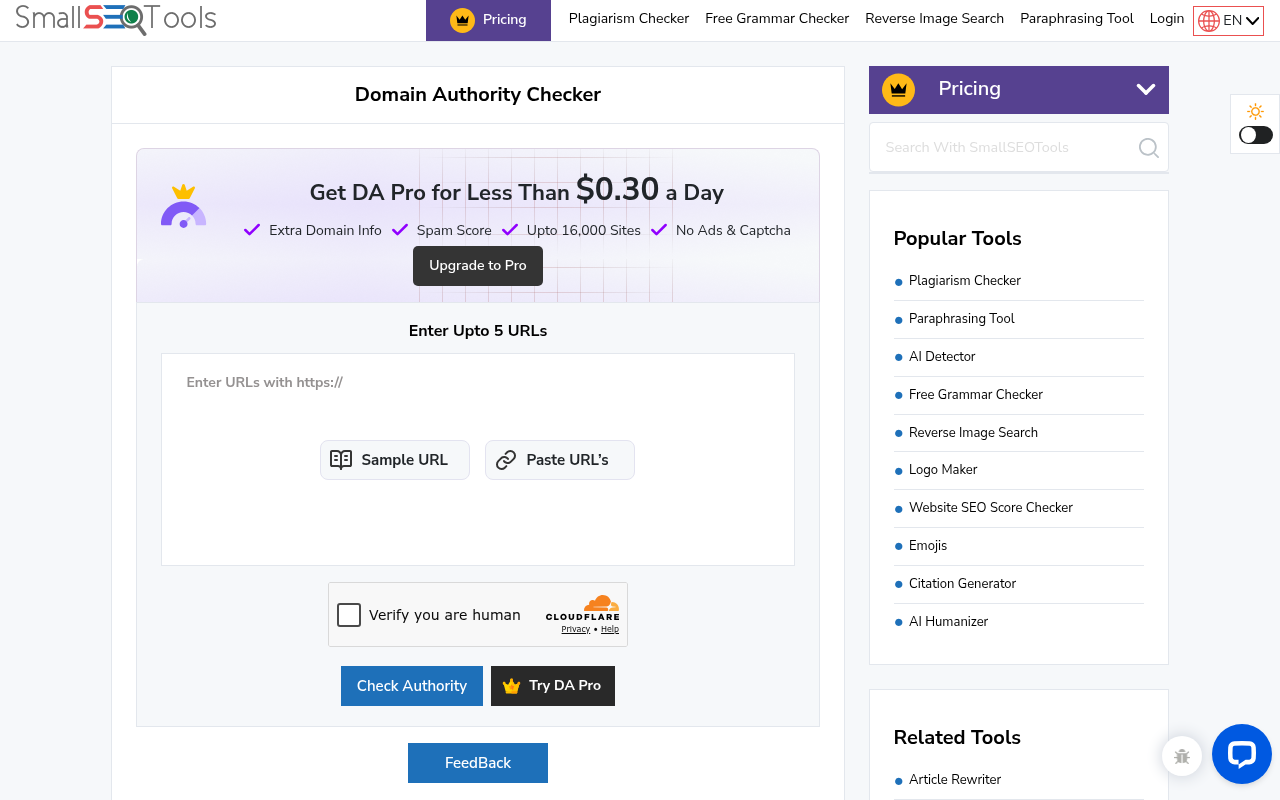1280x800 pixels.
Task: Open Paraphrasing Tool in top navigation
Action: pos(1077,19)
